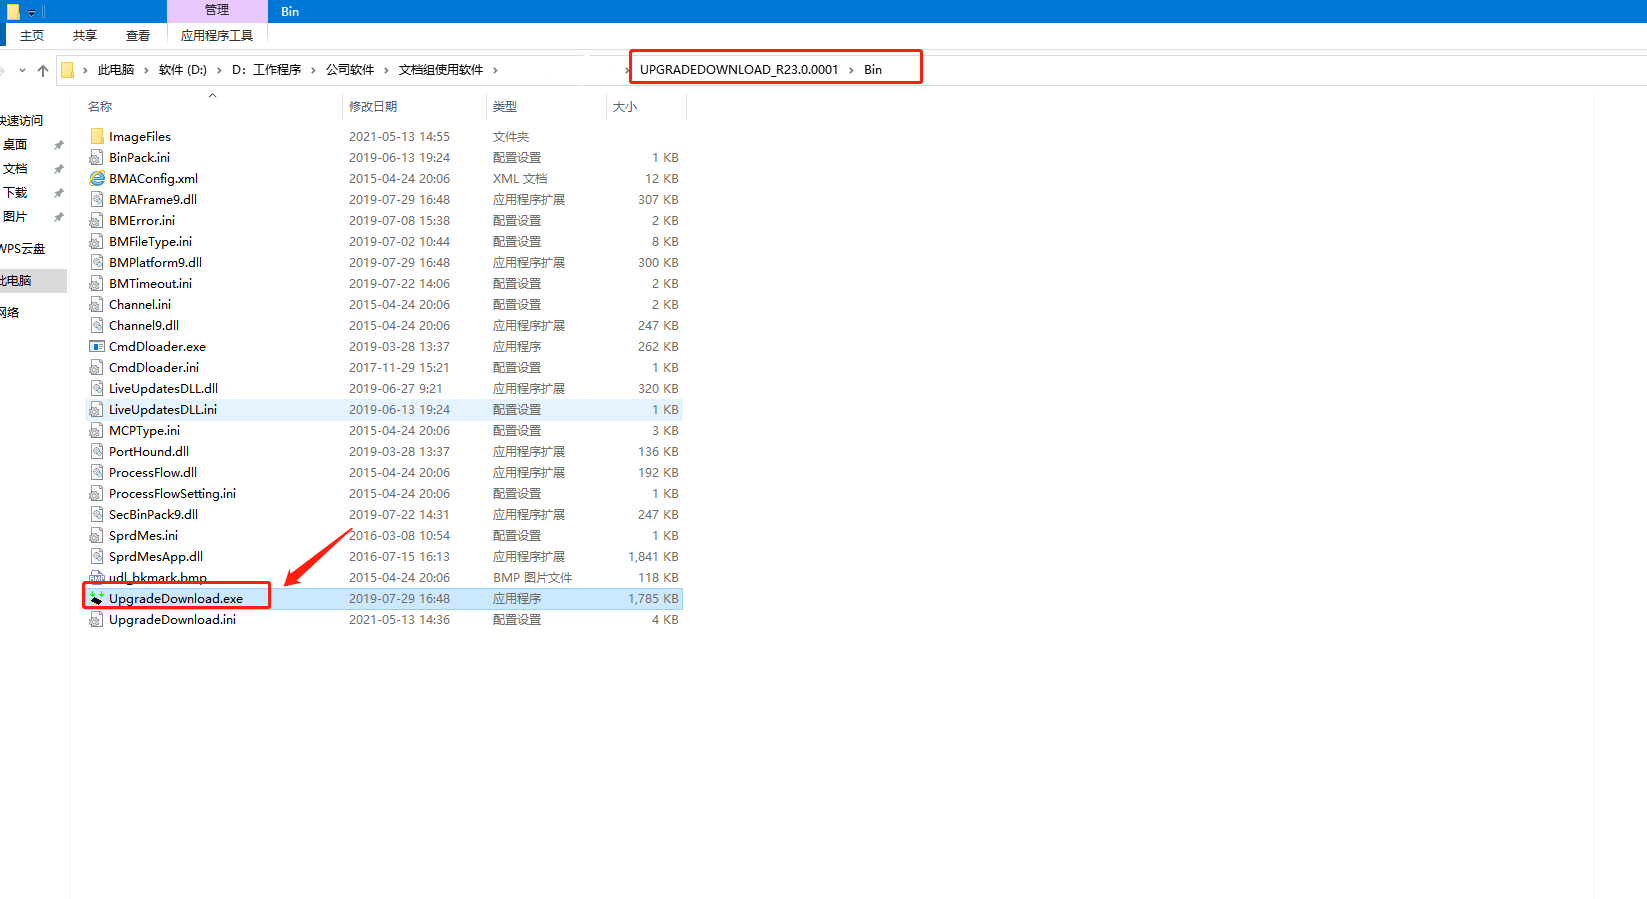Click the up-arrow navigation icon
Viewport: 1647px width, 899px height.
(43, 70)
